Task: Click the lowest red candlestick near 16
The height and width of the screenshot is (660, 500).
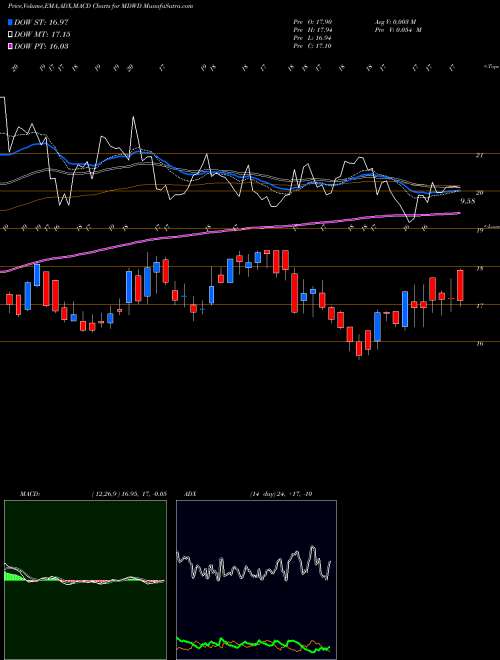Action: (x=359, y=349)
